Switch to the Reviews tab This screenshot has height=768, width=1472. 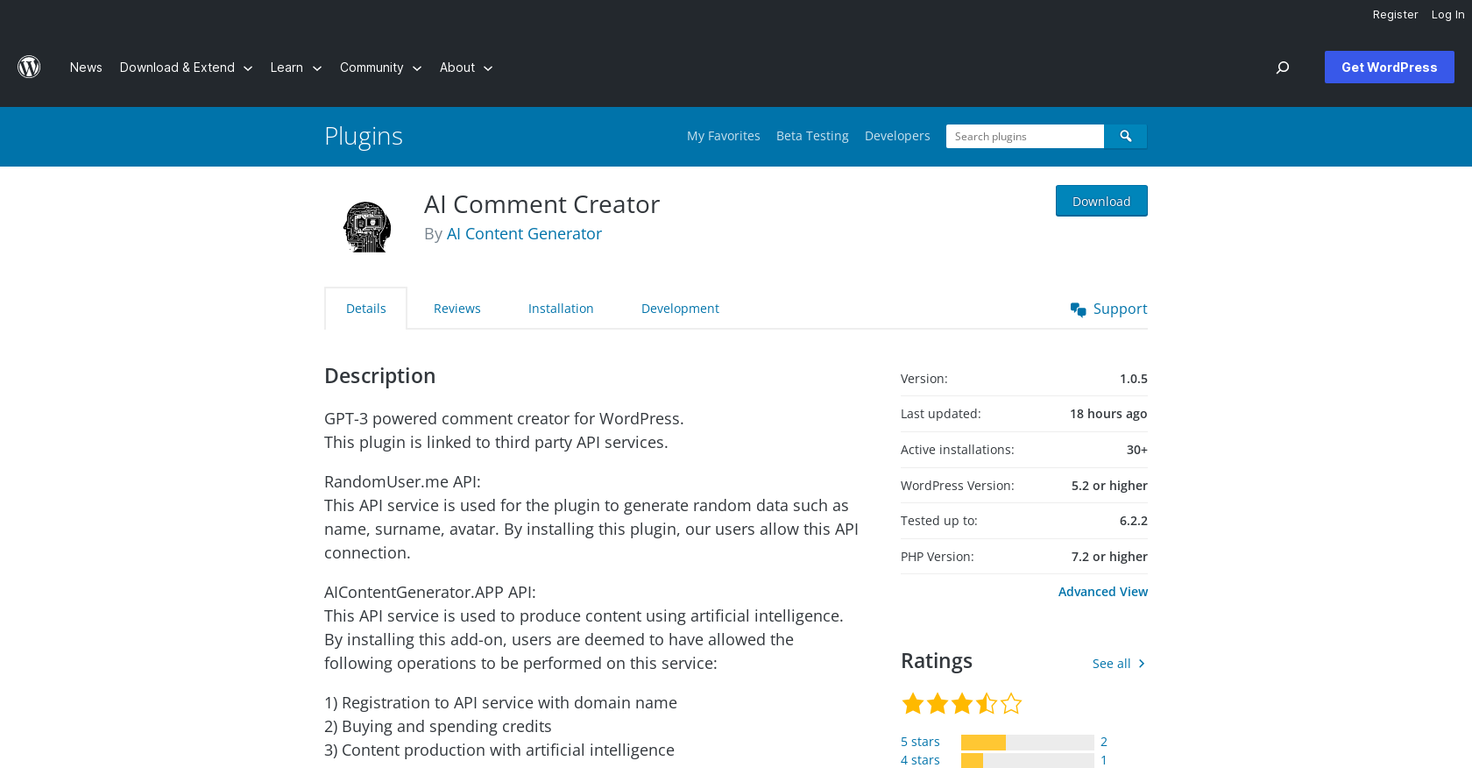point(457,308)
